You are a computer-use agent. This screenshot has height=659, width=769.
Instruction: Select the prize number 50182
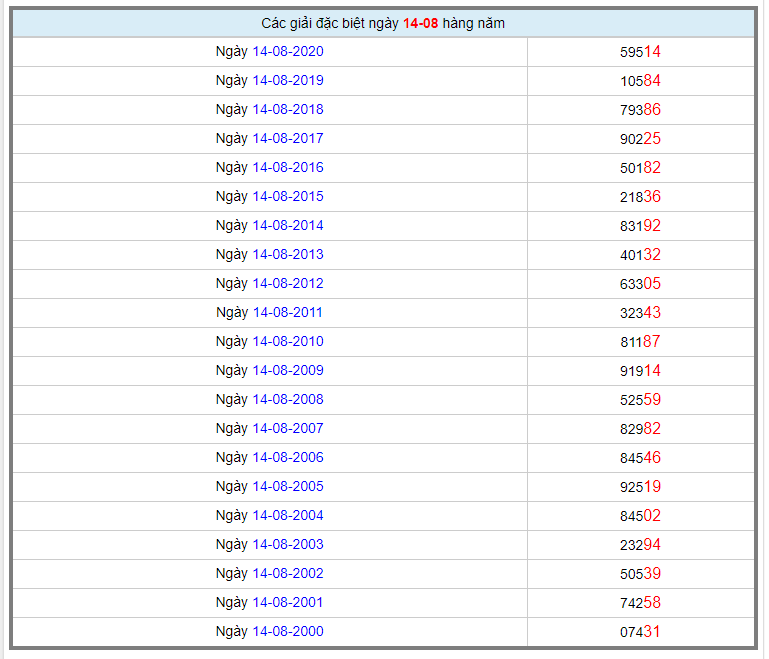click(640, 168)
